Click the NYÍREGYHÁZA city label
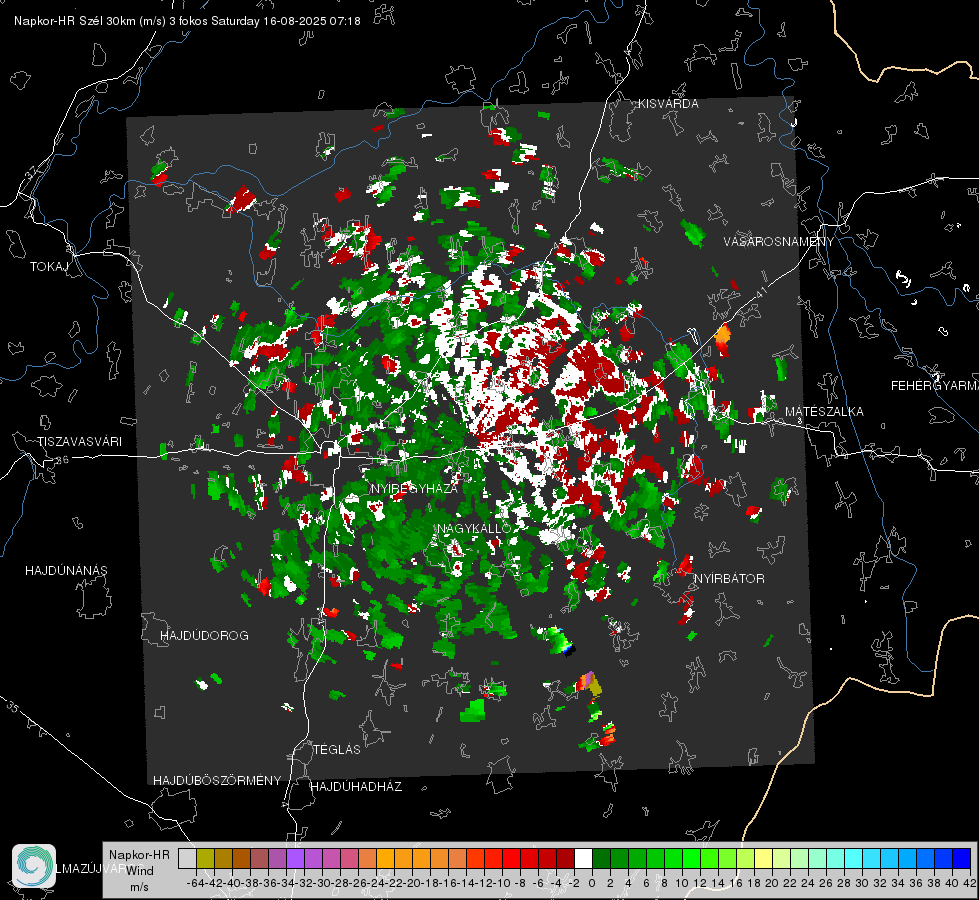979x900 pixels. click(x=414, y=488)
